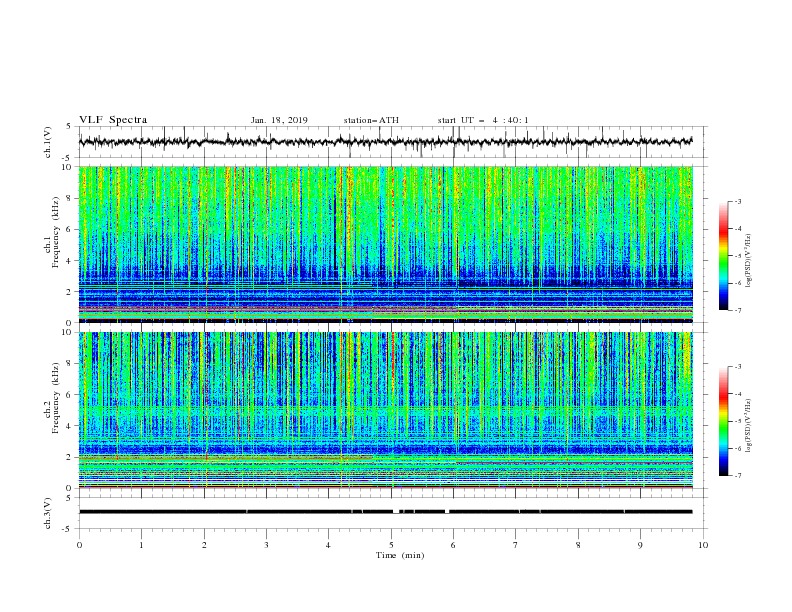Select the "Jan. 18, 2019" date text
The height and width of the screenshot is (612, 792).
[279, 120]
